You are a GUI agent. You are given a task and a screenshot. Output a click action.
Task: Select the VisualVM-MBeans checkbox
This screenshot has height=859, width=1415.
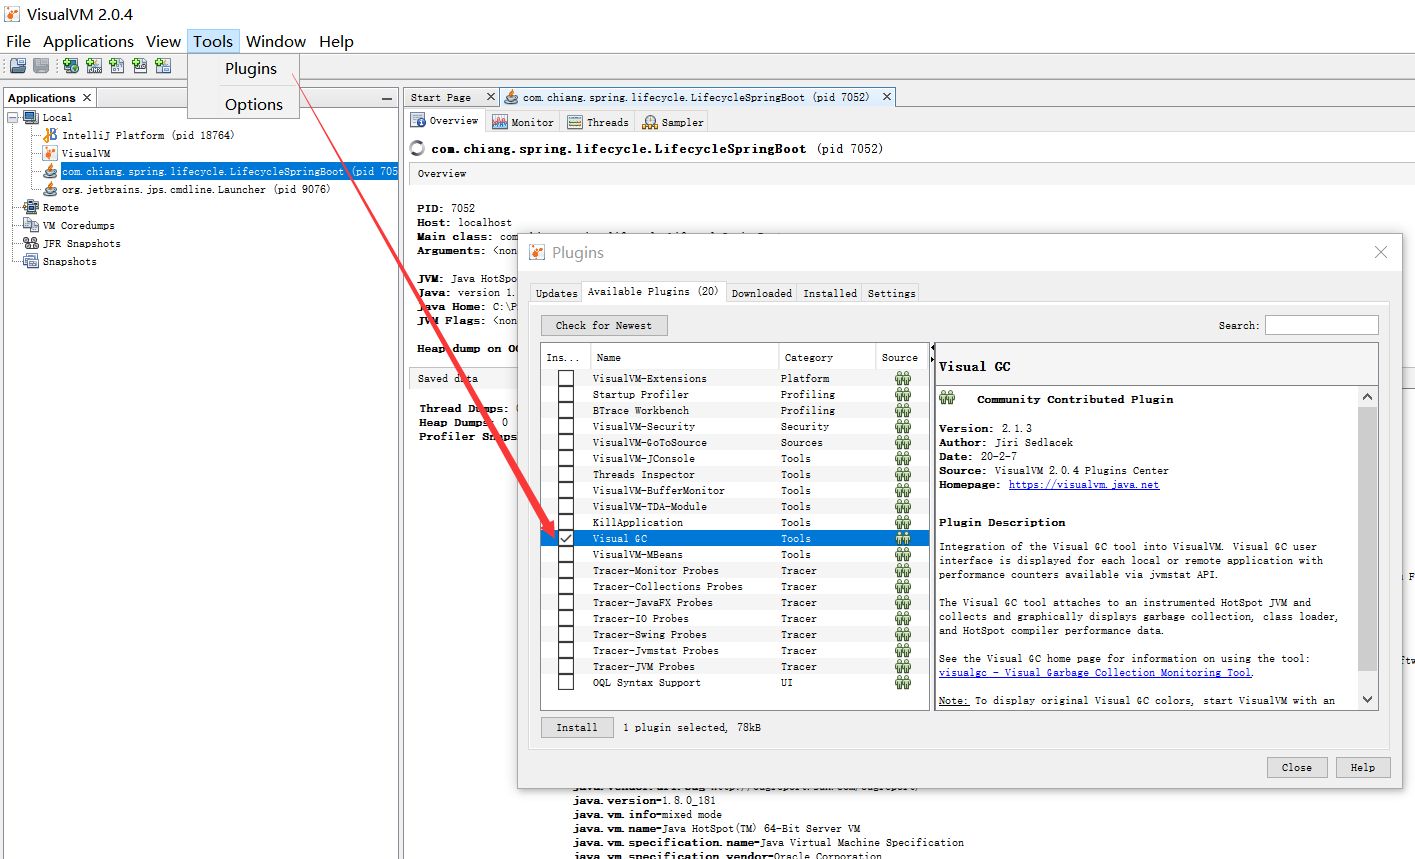(x=566, y=554)
